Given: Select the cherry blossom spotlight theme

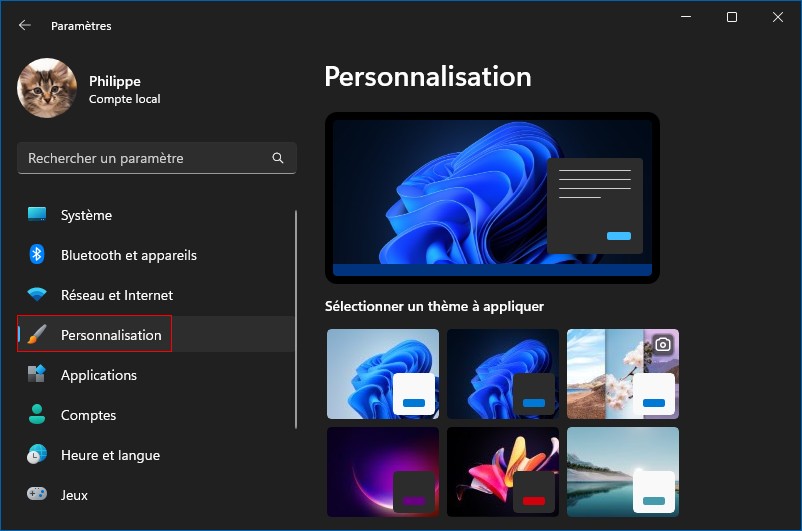Looking at the screenshot, I should [623, 374].
